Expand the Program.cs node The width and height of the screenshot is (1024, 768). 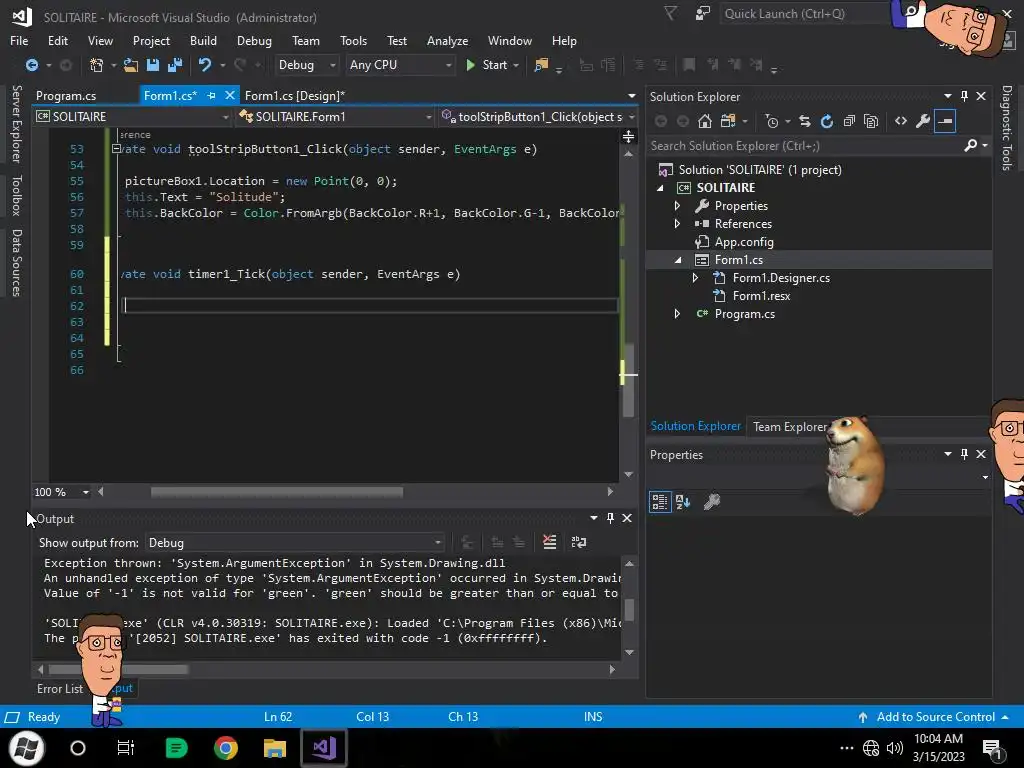(677, 314)
